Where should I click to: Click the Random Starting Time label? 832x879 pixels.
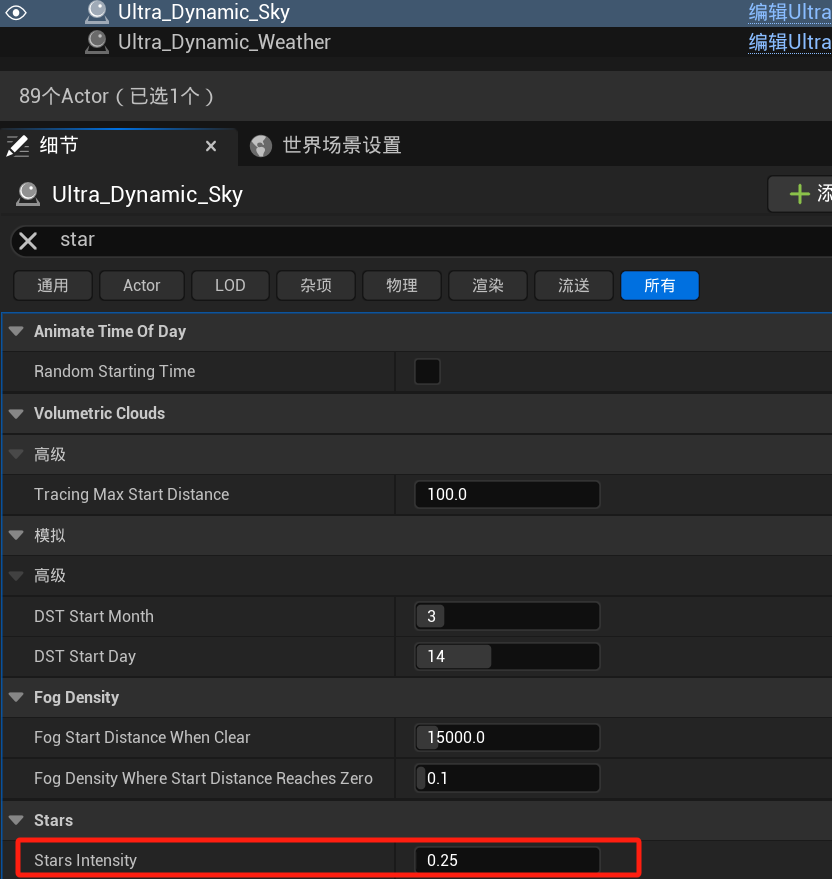click(x=114, y=372)
